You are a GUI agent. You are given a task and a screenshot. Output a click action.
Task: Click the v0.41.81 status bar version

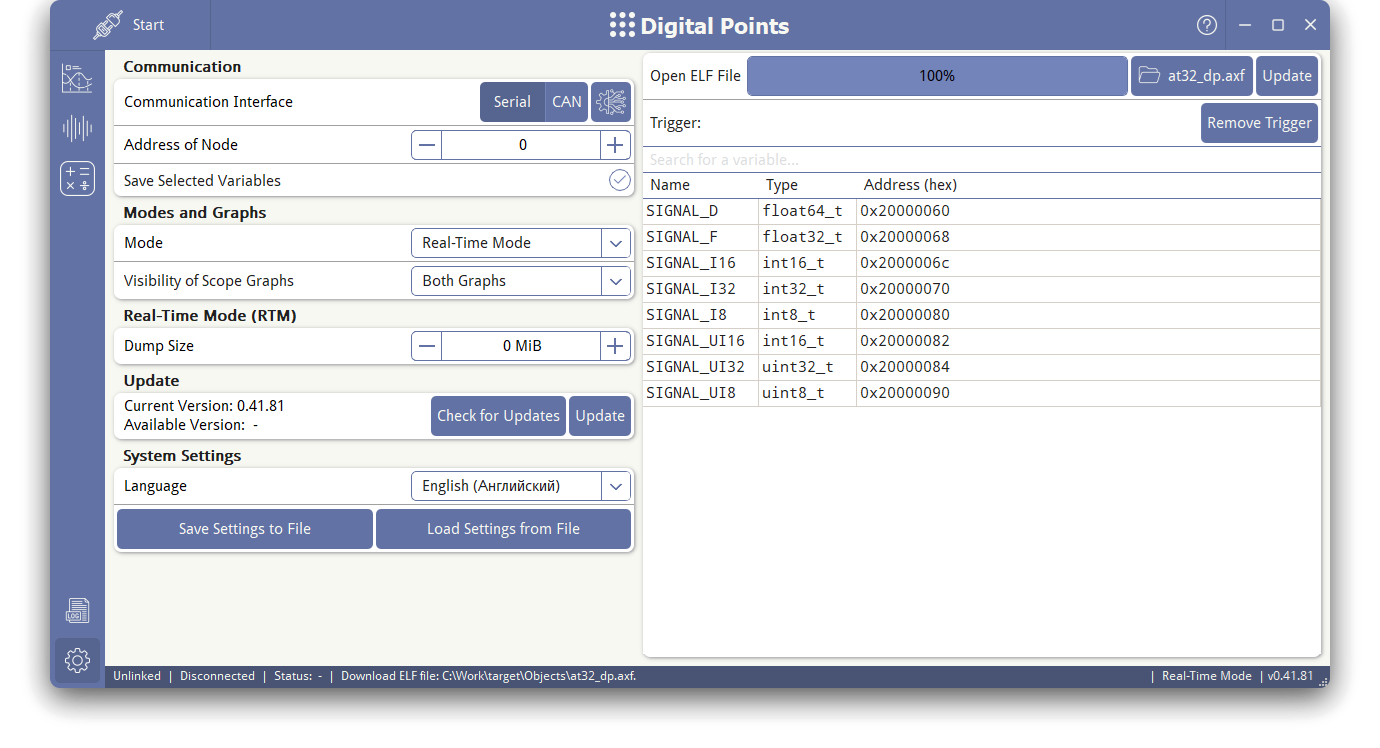pos(1290,676)
